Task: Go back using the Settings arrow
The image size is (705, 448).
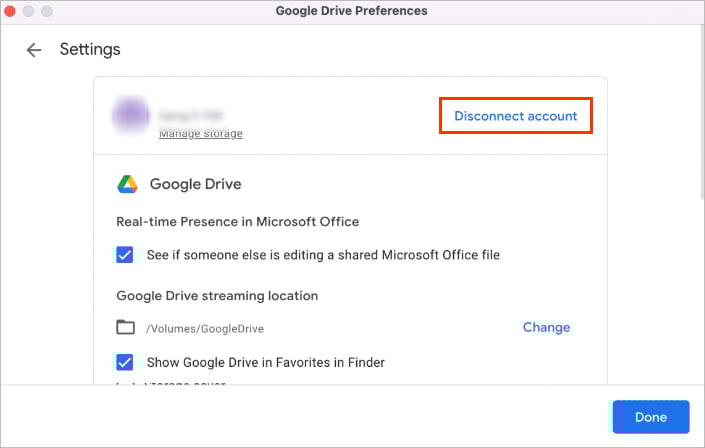Action: coord(34,49)
